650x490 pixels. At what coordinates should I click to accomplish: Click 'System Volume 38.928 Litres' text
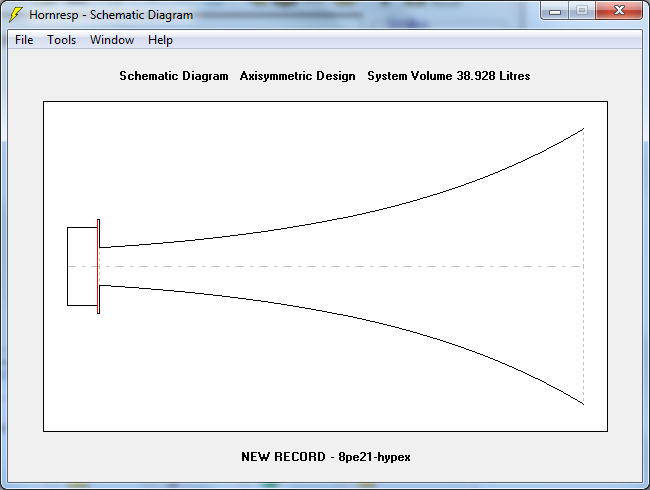click(449, 76)
